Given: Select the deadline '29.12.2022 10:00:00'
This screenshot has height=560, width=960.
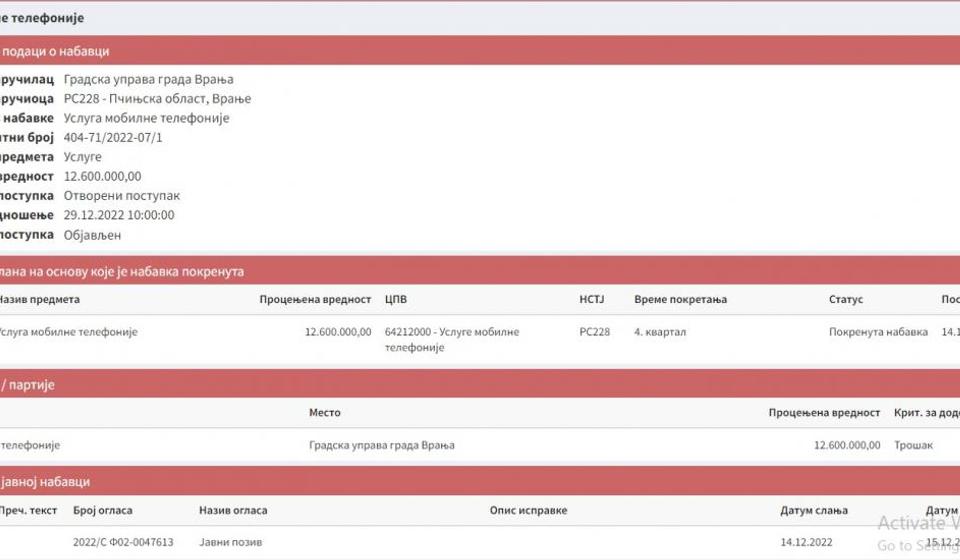Looking at the screenshot, I should pos(119,215).
